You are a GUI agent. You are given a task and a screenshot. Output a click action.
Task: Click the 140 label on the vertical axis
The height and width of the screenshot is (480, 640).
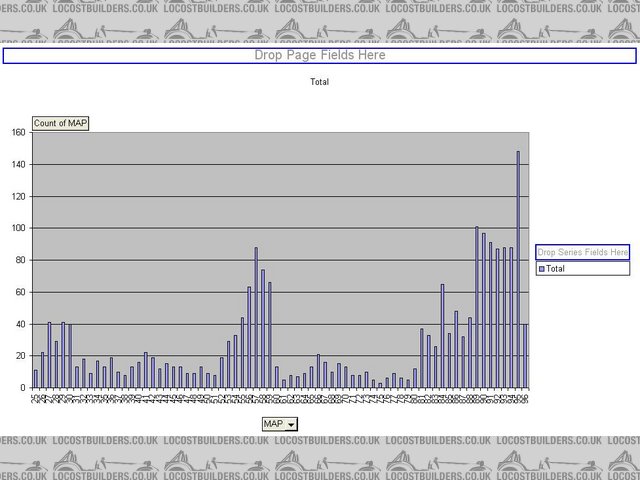click(x=19, y=164)
